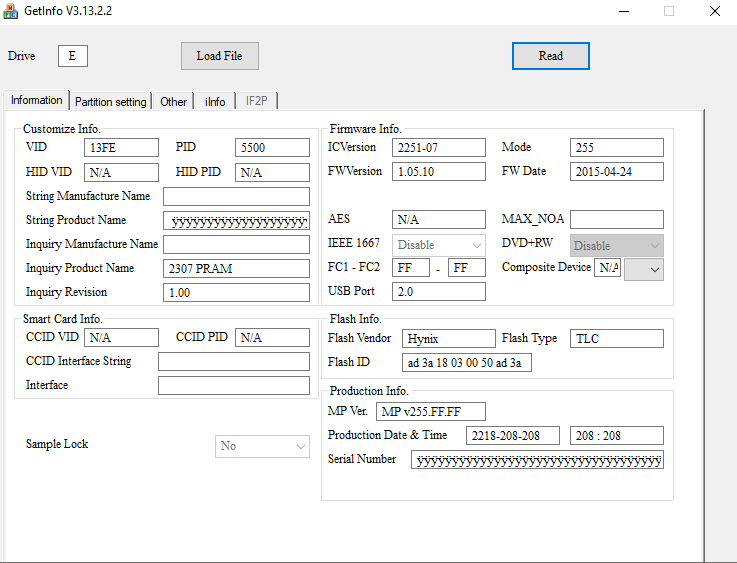Expand the Sample Lock dropdown
737x563 pixels.
pos(262,446)
